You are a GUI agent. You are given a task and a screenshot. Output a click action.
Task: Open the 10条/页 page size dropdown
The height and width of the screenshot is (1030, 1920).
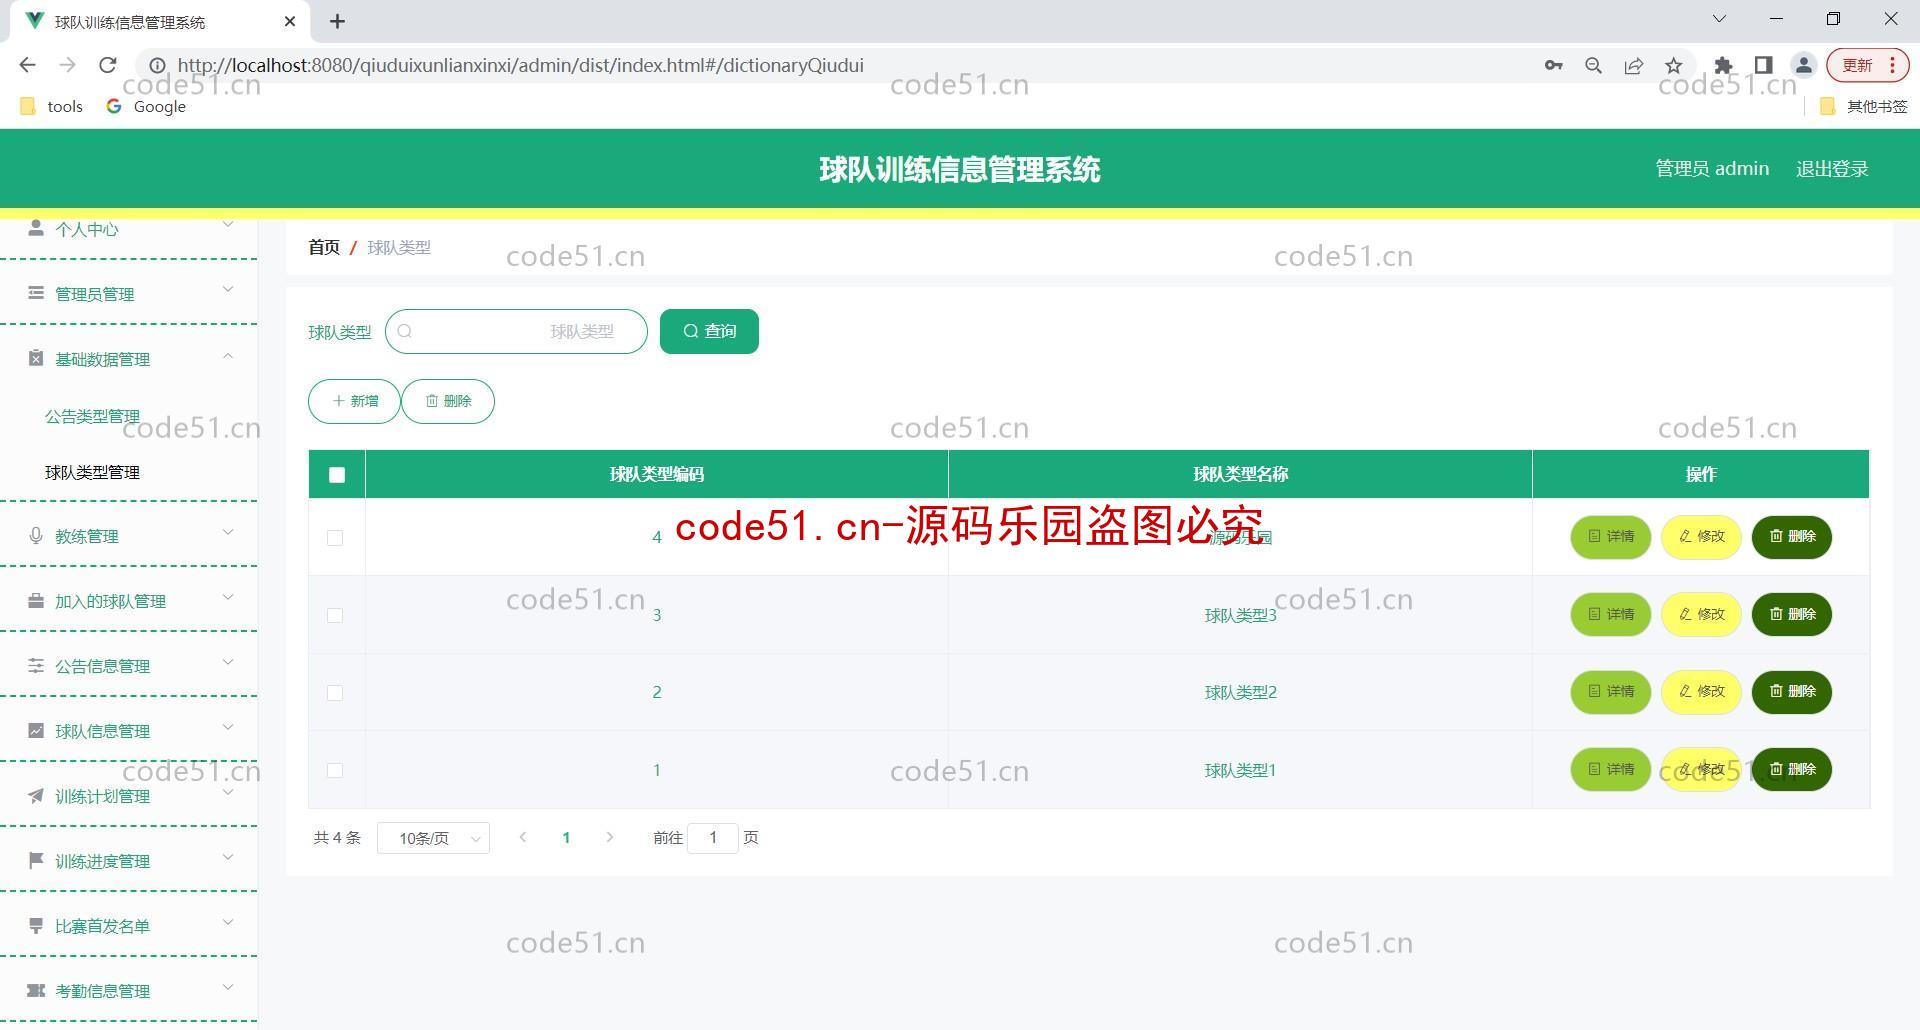433,838
